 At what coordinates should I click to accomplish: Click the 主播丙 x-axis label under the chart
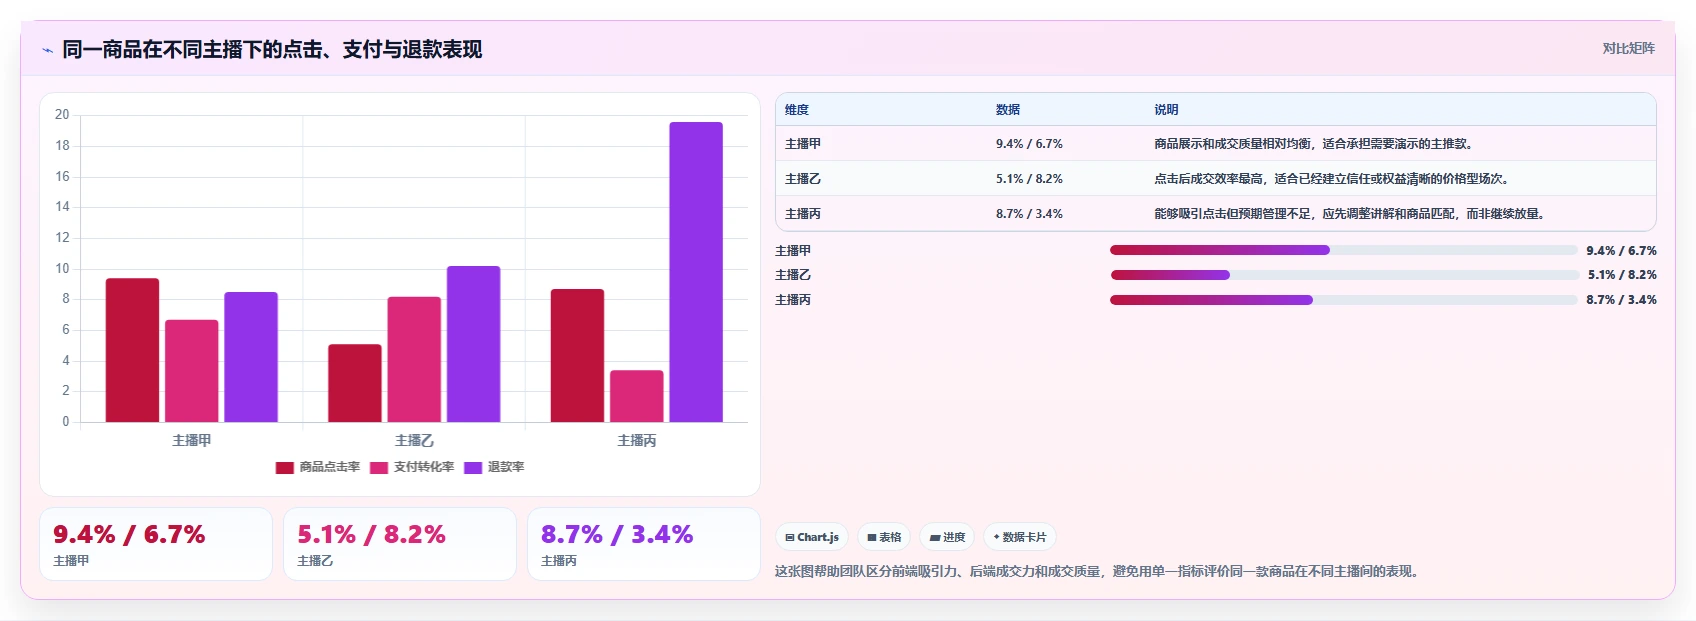[637, 440]
